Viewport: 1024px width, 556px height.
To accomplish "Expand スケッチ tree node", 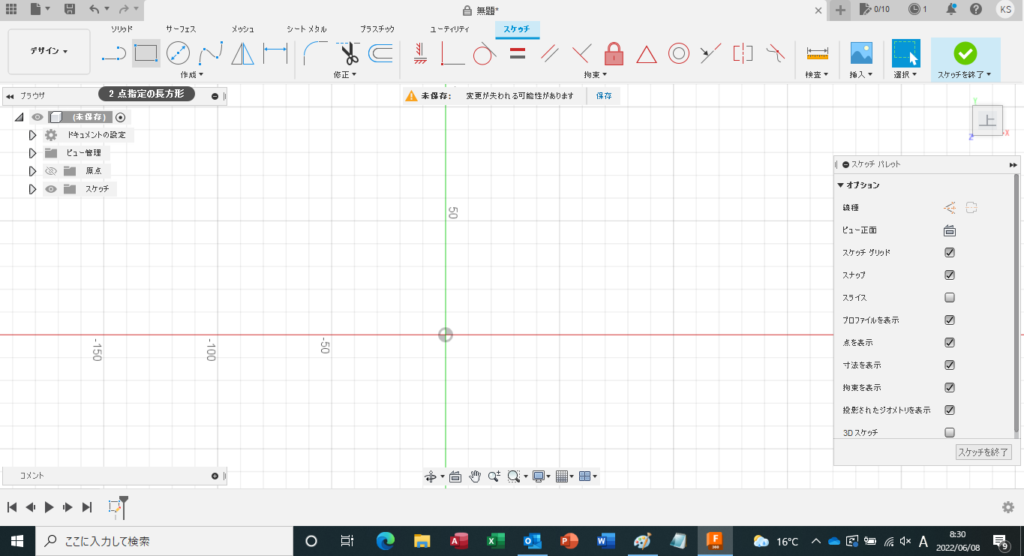I will click(x=32, y=189).
